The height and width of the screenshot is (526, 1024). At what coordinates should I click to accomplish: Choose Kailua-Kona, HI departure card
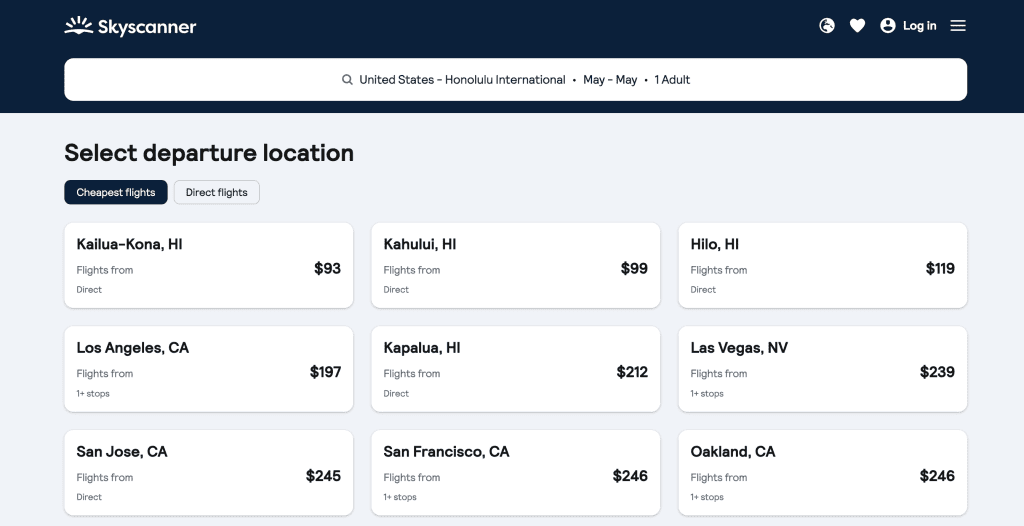[208, 265]
